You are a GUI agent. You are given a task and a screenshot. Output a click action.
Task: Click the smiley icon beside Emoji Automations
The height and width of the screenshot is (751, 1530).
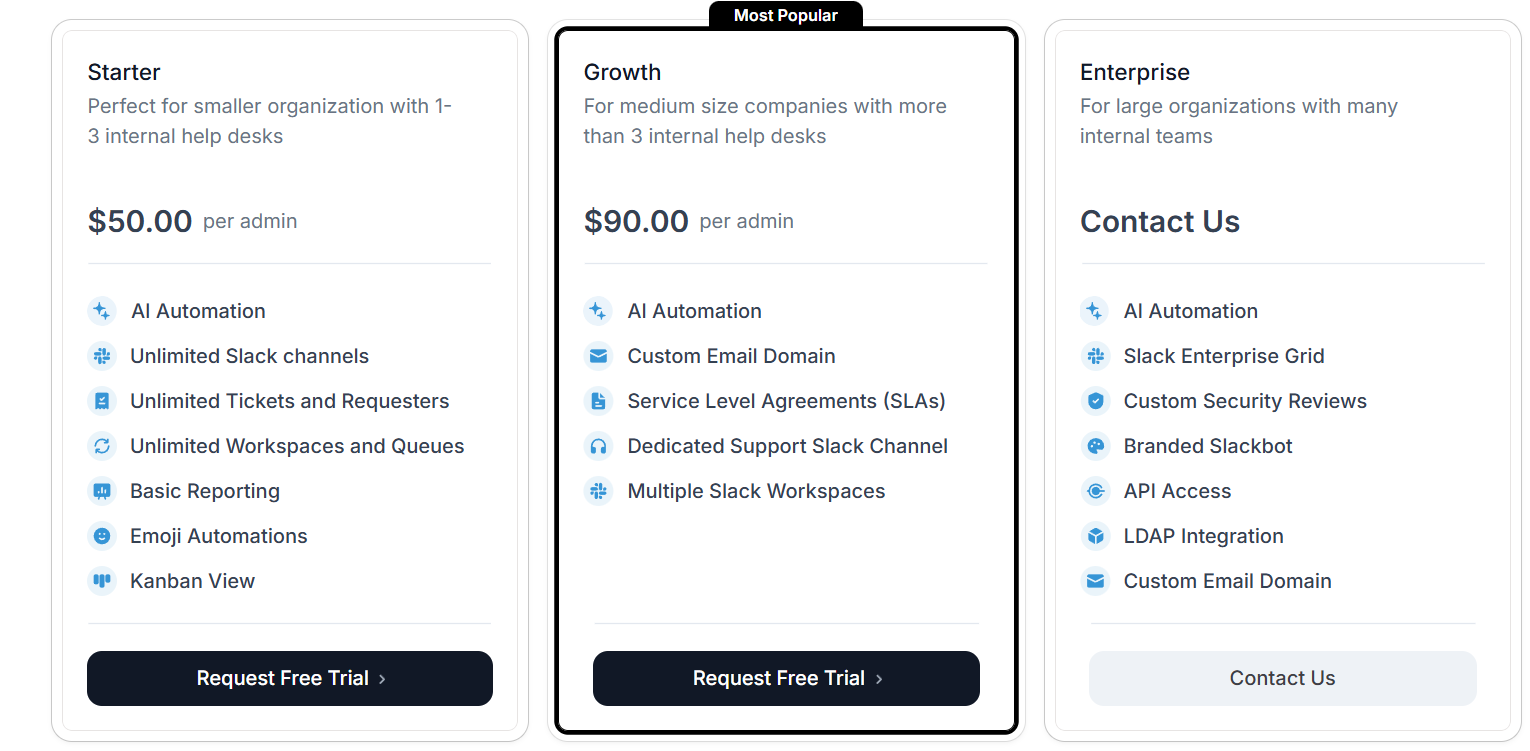pos(102,536)
